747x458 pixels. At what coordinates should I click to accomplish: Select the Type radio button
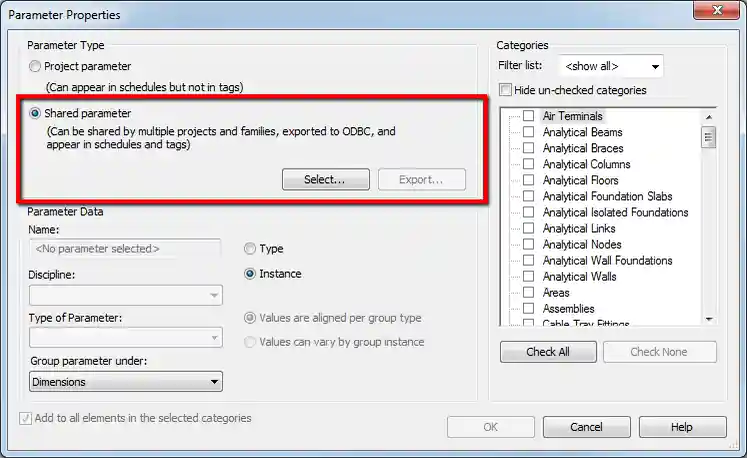[250, 249]
